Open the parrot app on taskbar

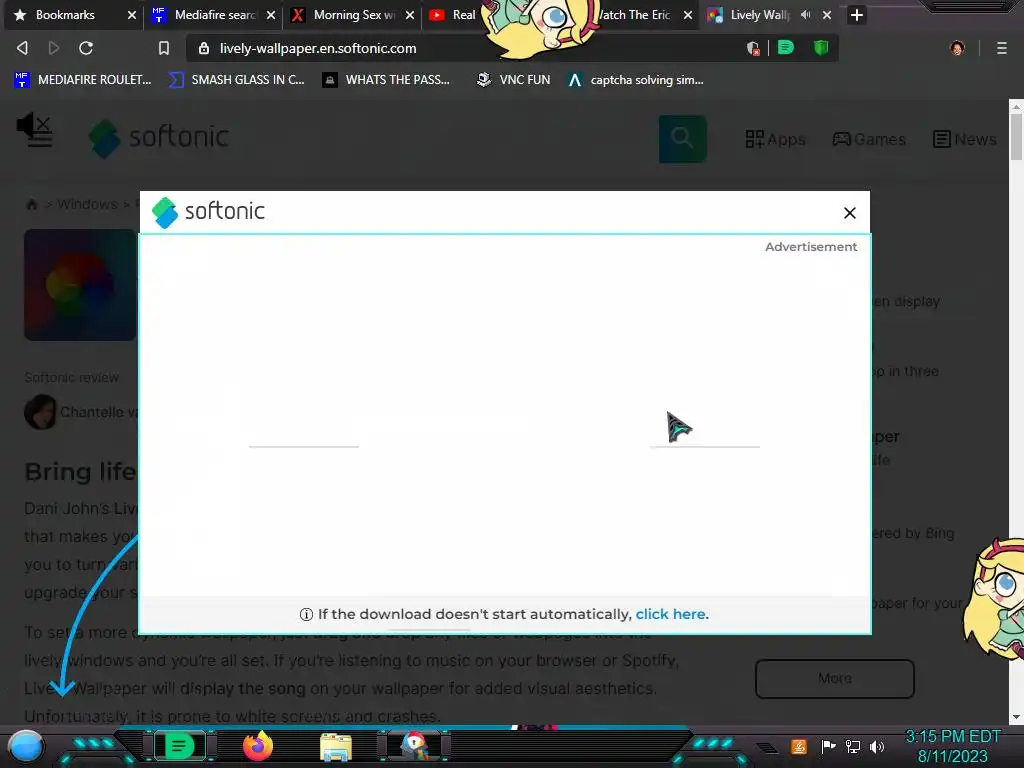tap(414, 746)
